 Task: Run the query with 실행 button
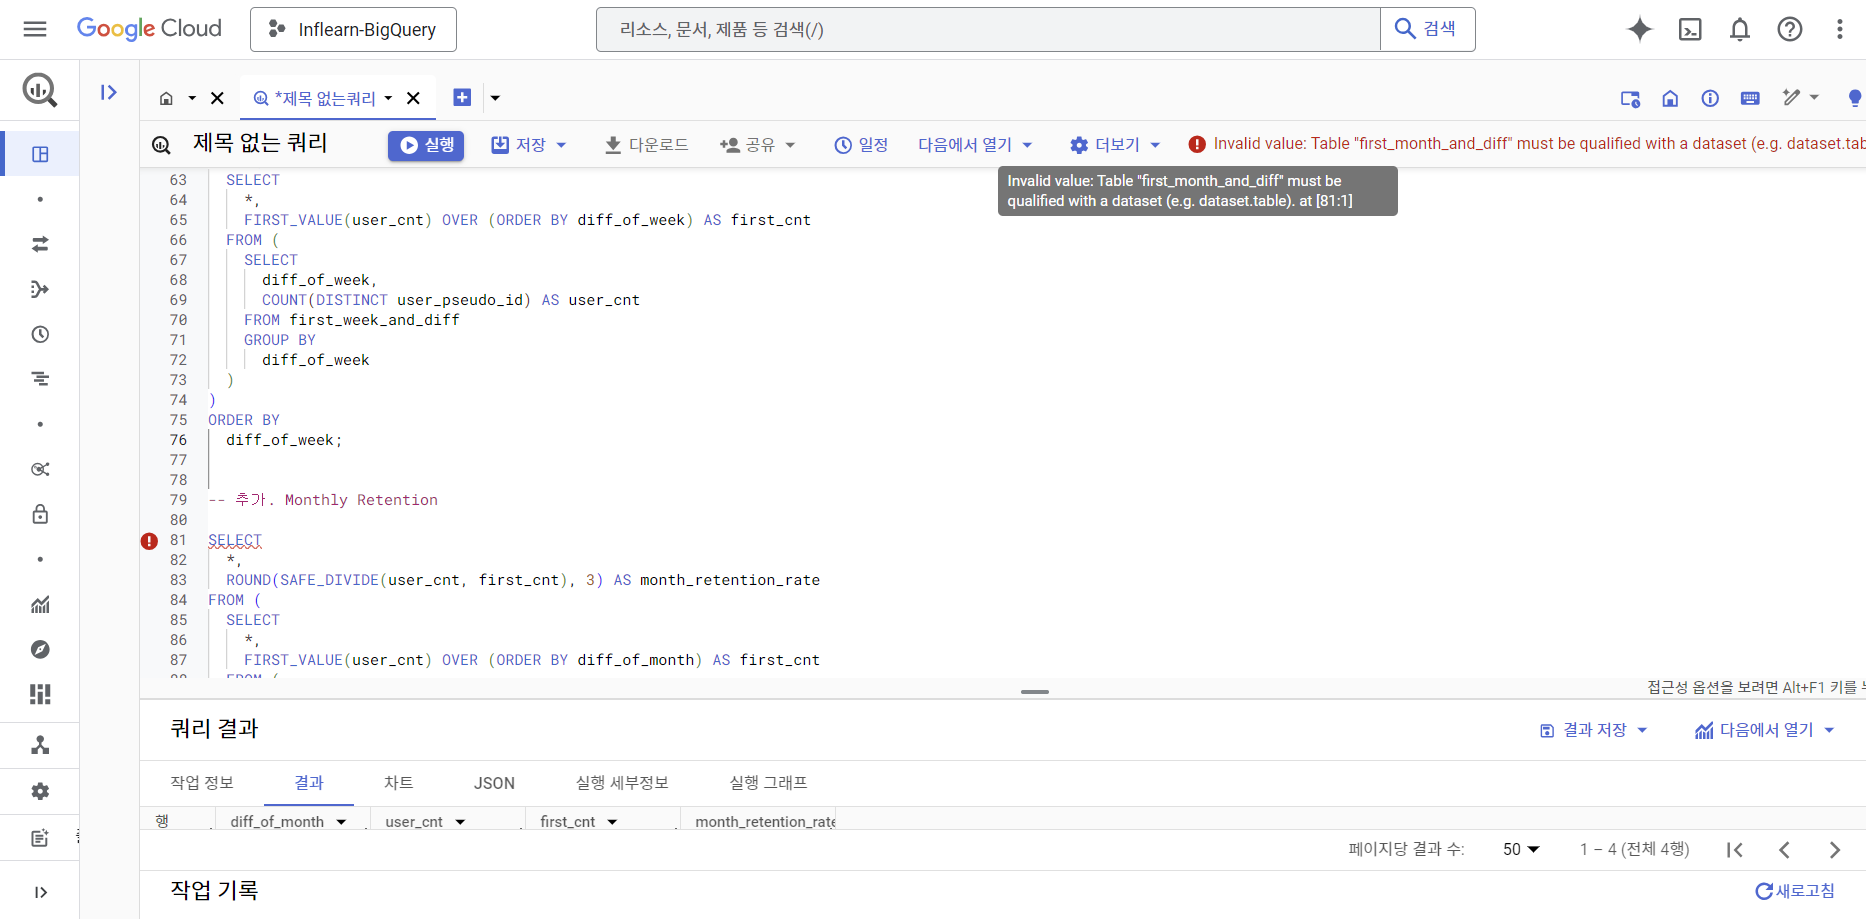click(x=426, y=145)
